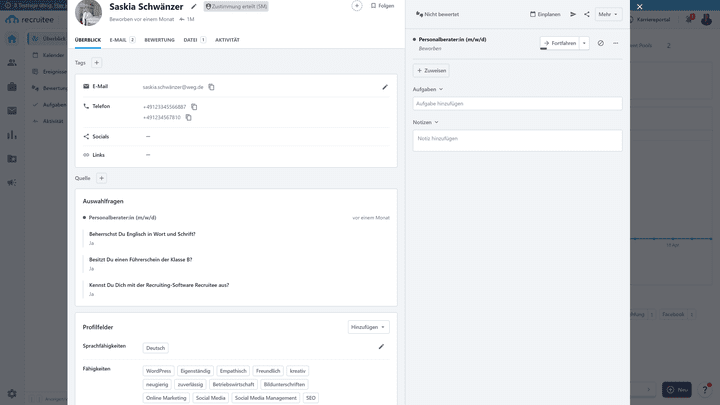
Task: Open the Aktivität tab
Action: [x=227, y=40]
